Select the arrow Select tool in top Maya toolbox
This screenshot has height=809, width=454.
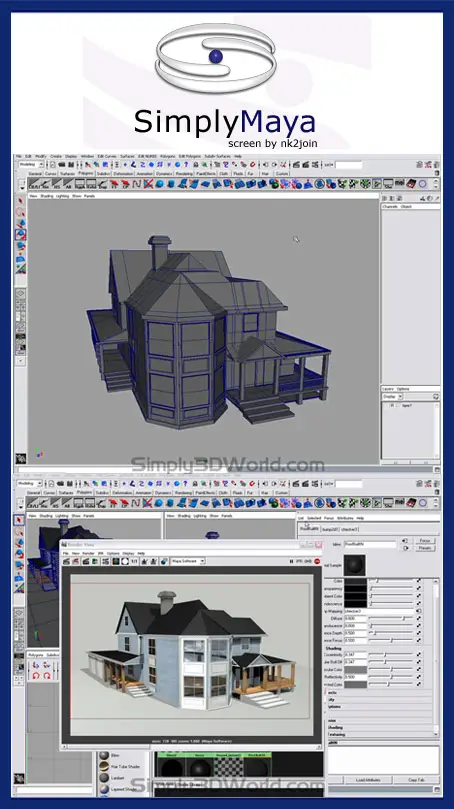21,201
